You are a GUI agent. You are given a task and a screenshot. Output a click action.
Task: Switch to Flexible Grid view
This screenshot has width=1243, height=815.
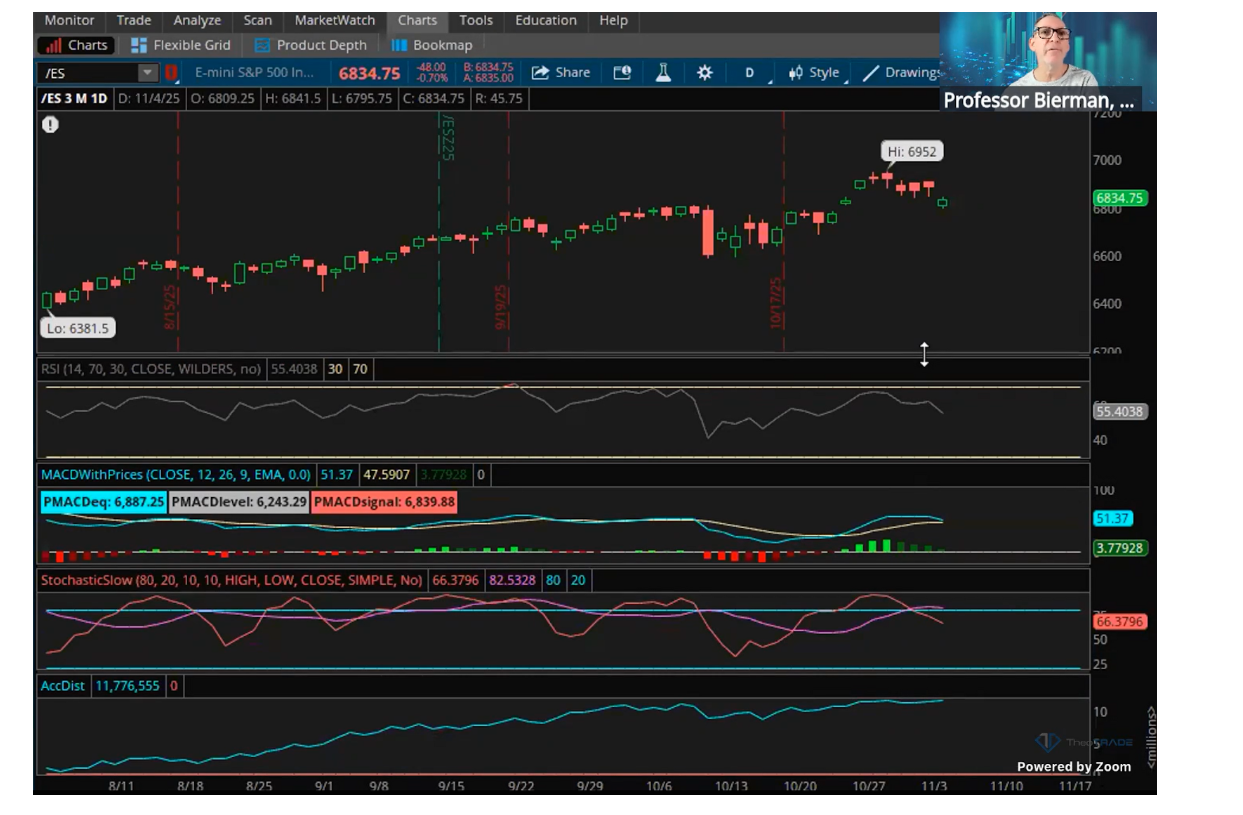pyautogui.click(x=181, y=45)
